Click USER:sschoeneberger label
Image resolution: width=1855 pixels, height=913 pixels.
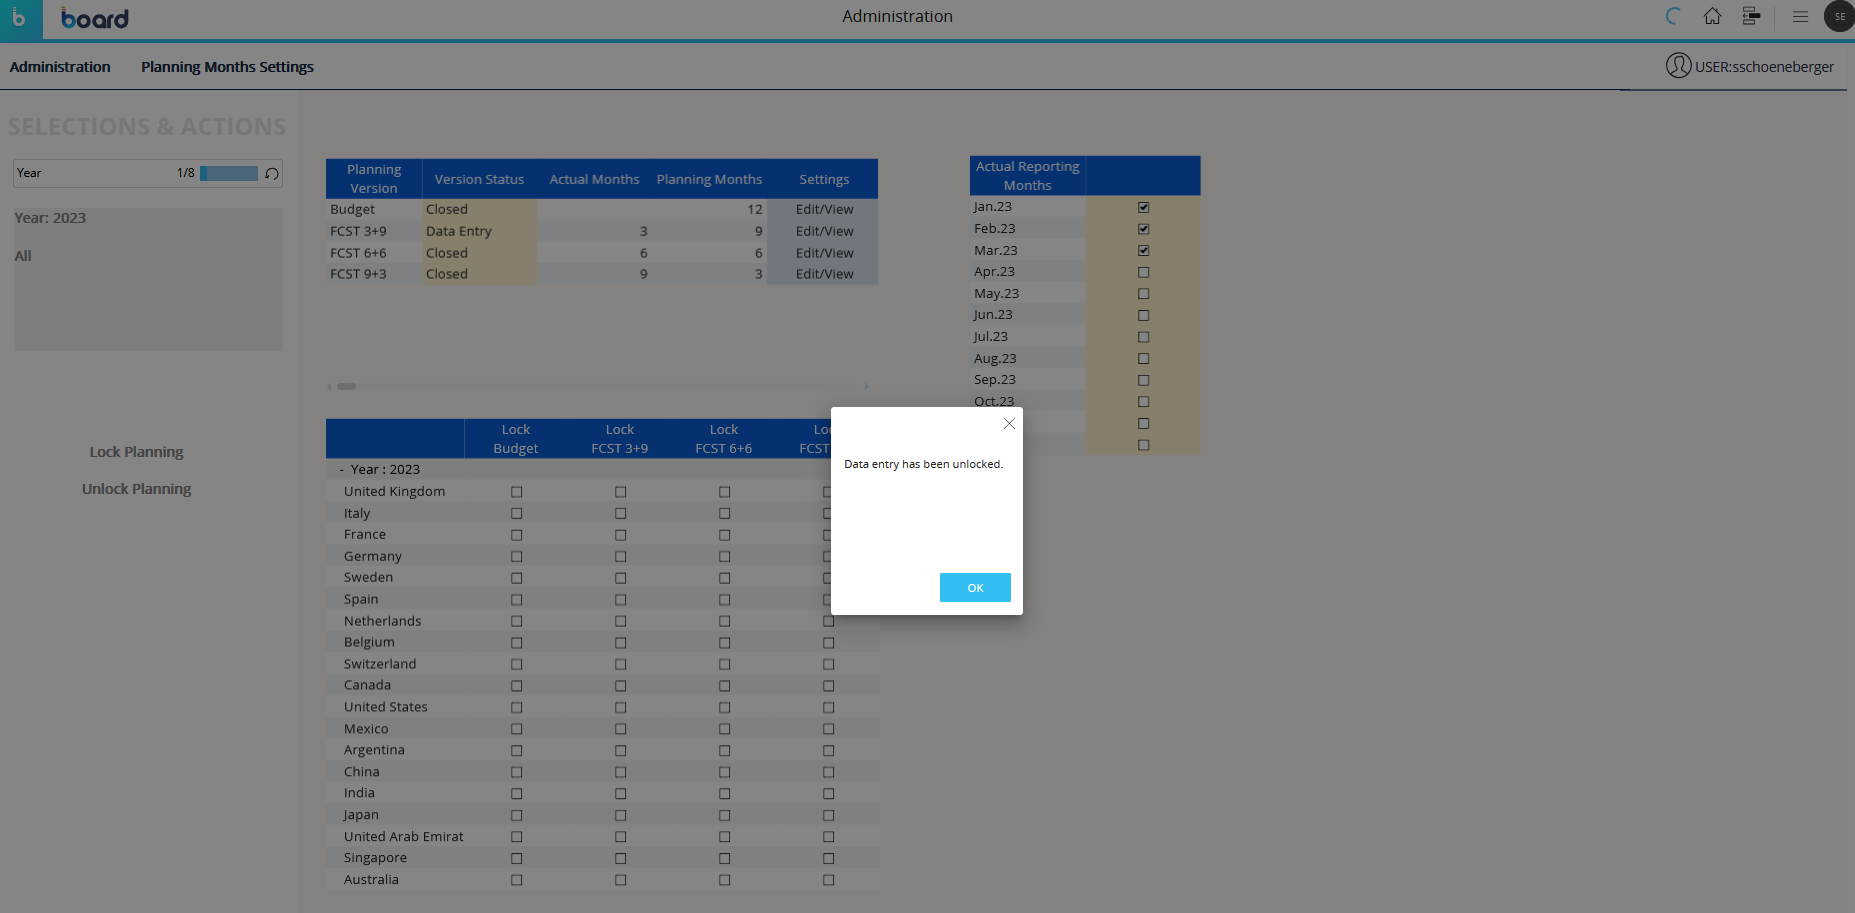tap(1764, 67)
